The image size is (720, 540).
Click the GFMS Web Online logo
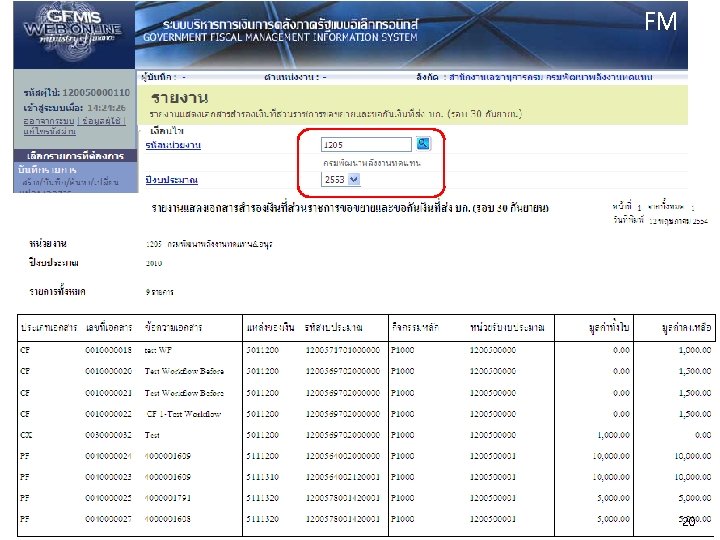click(x=74, y=34)
